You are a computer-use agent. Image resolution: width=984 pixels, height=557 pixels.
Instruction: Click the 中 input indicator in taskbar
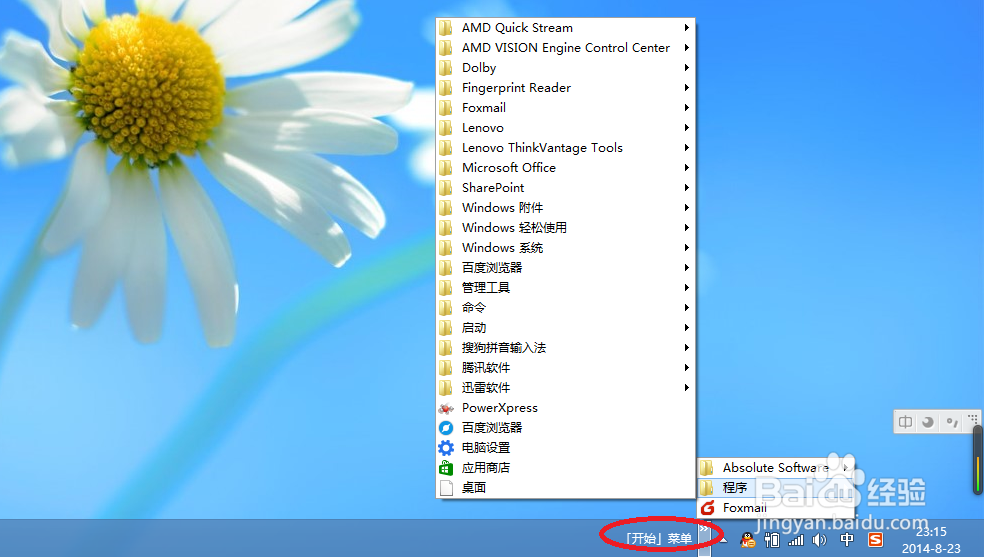[x=847, y=539]
